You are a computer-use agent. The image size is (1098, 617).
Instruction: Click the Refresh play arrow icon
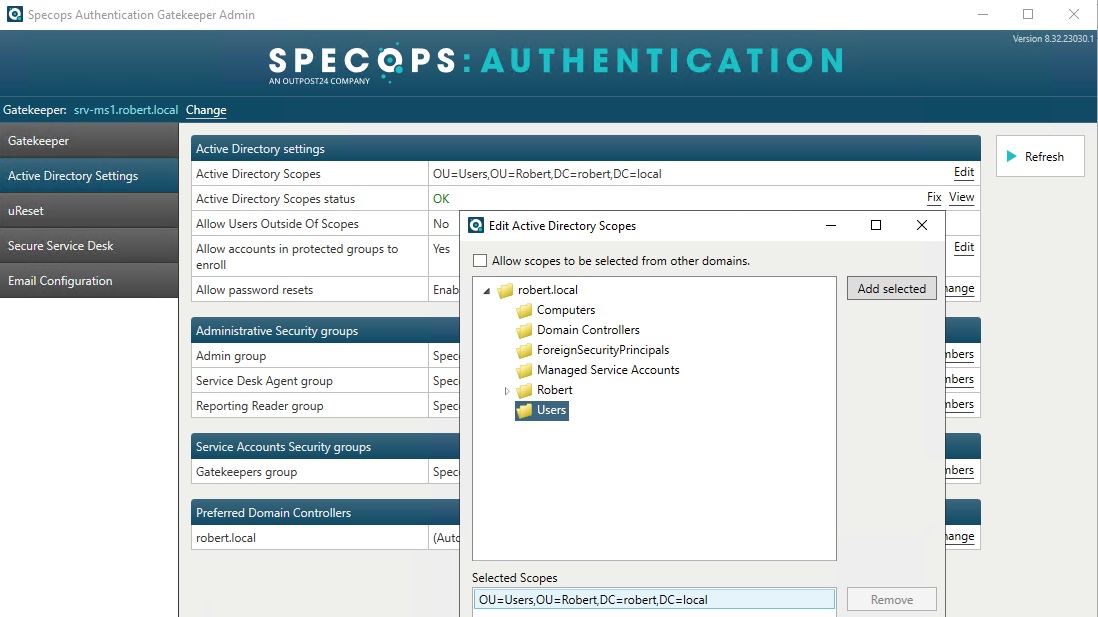[1011, 156]
